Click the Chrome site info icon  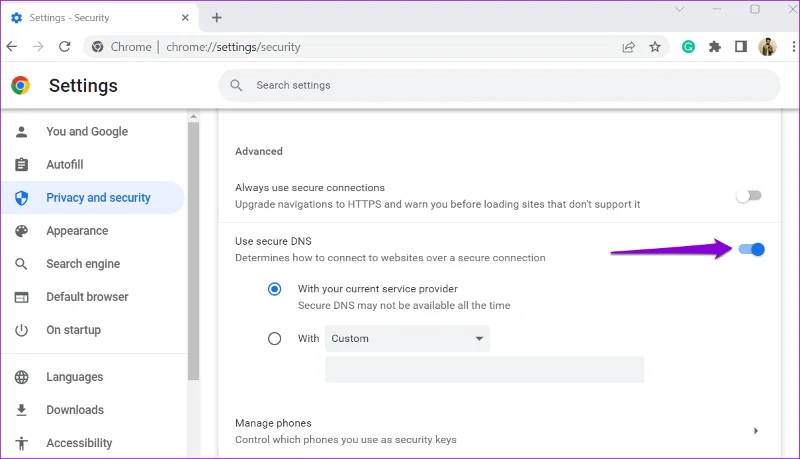pos(97,47)
